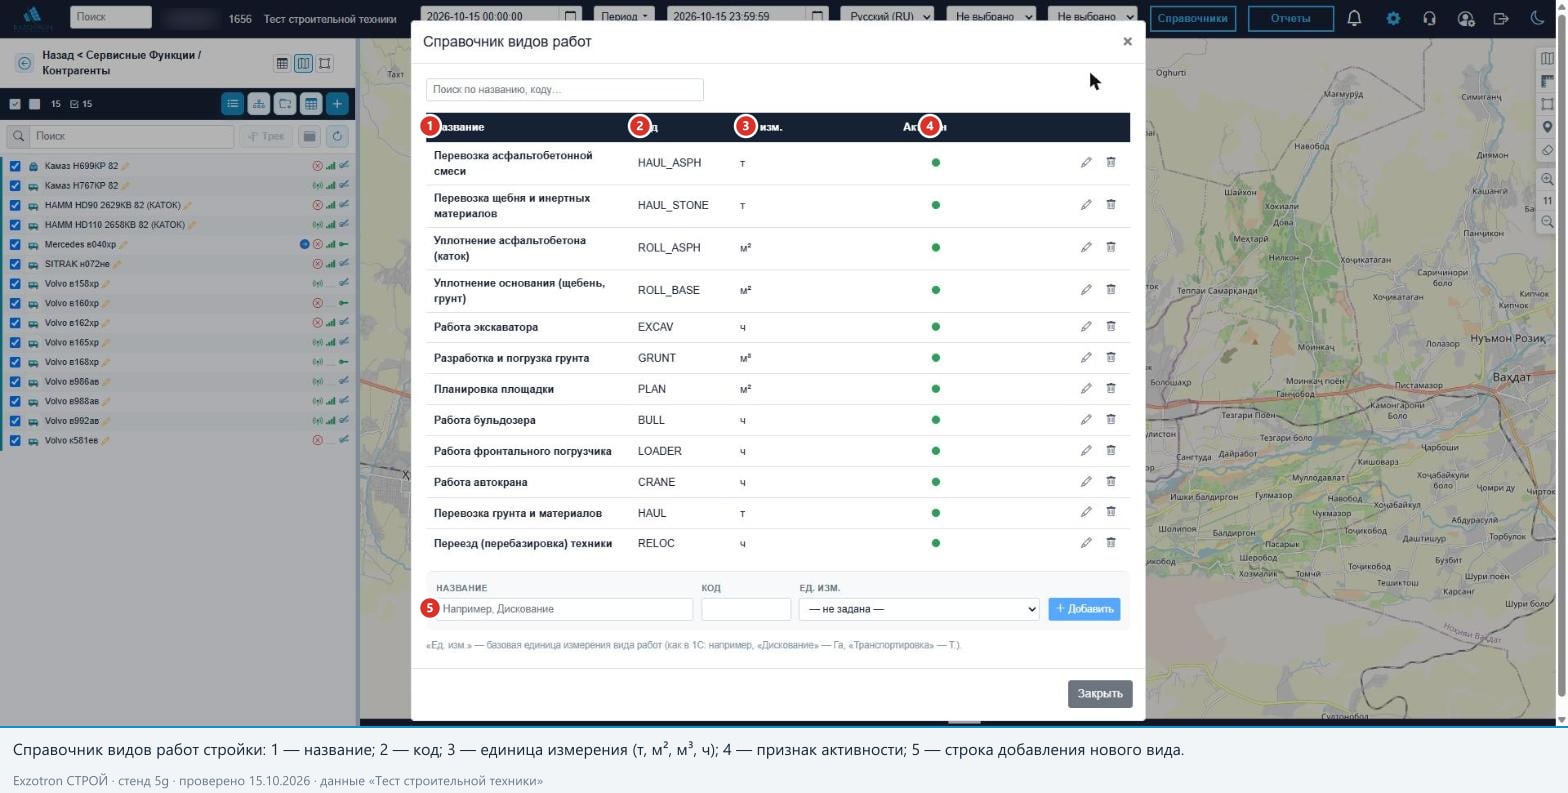The height and width of the screenshot is (793, 1568).
Task: Uncheck Mercedes в040хр vehicle checkbox
Action: (15, 245)
